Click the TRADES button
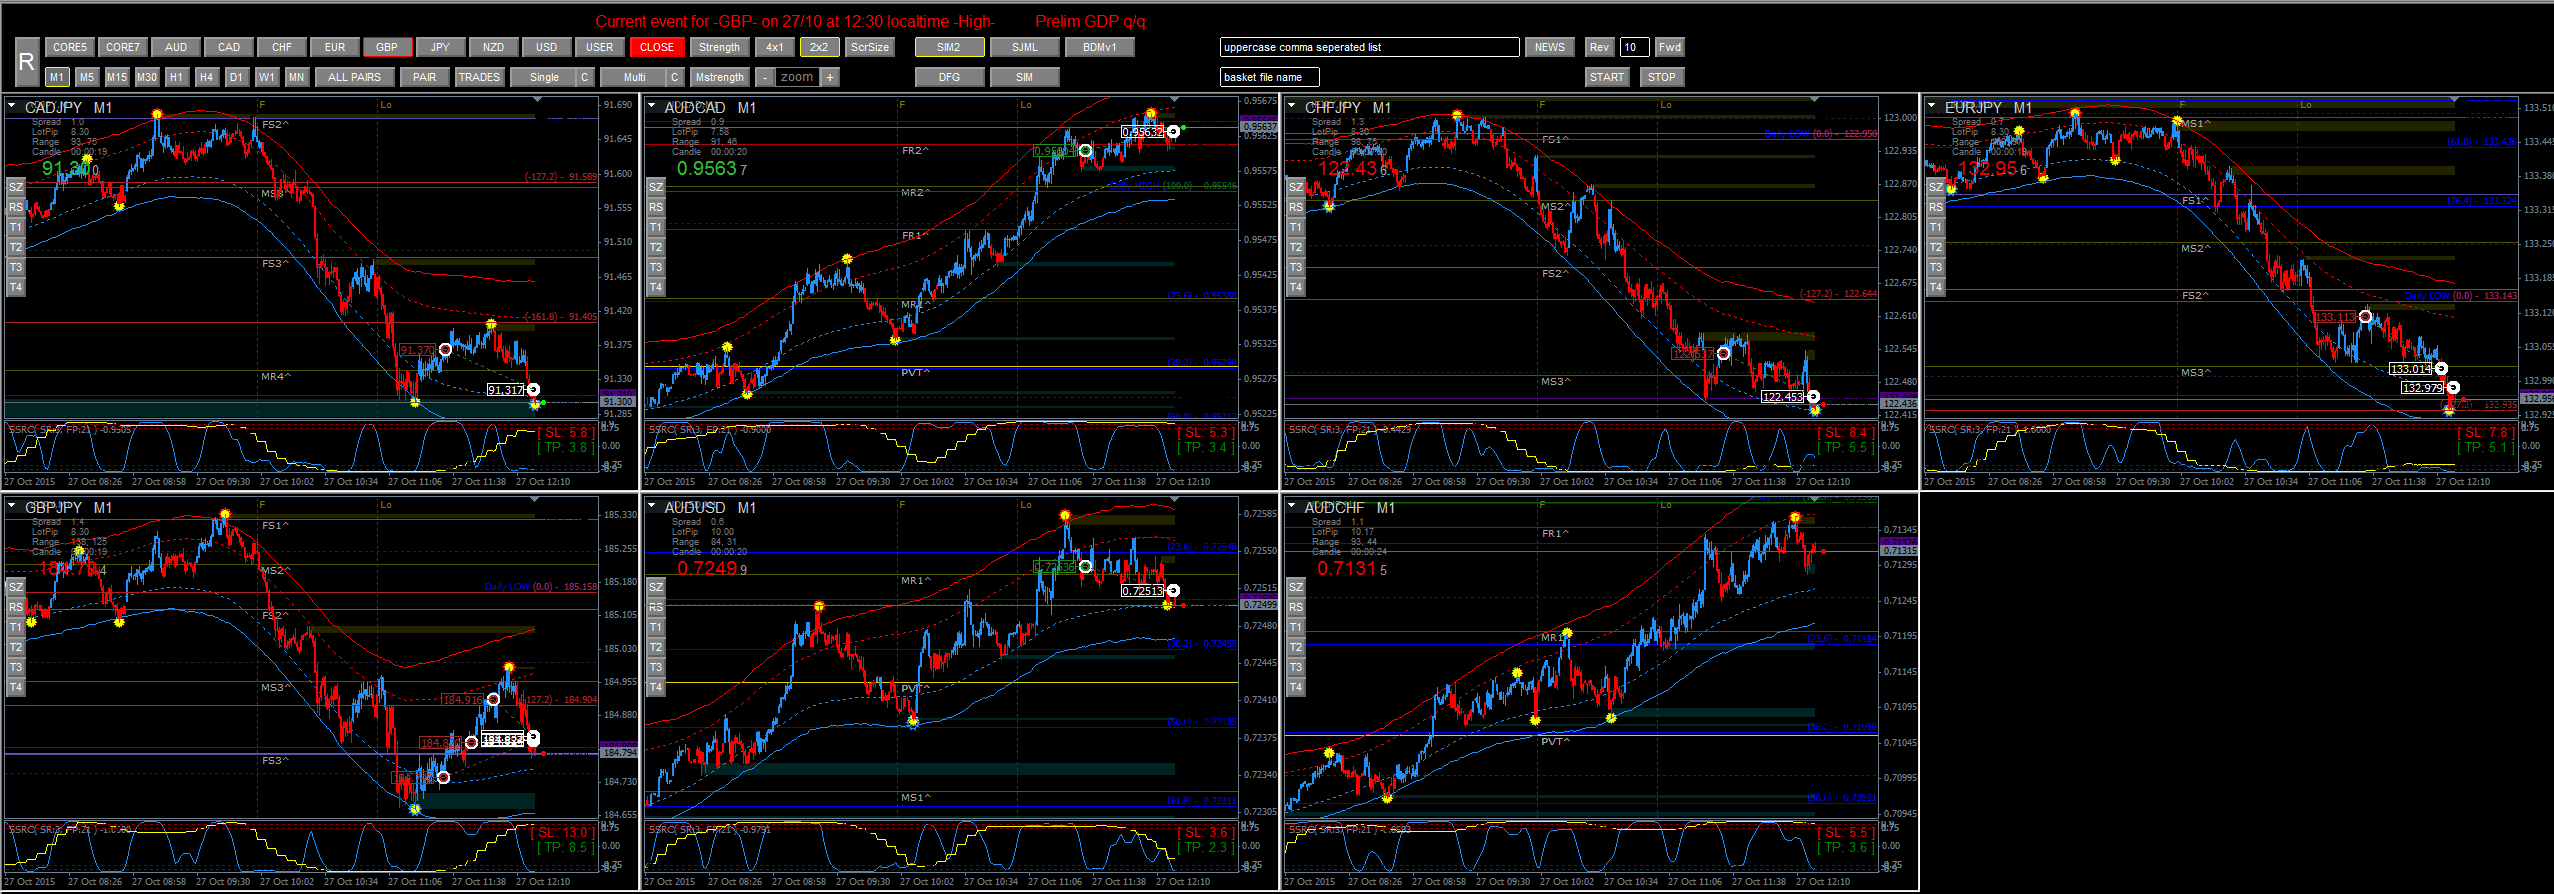 479,77
